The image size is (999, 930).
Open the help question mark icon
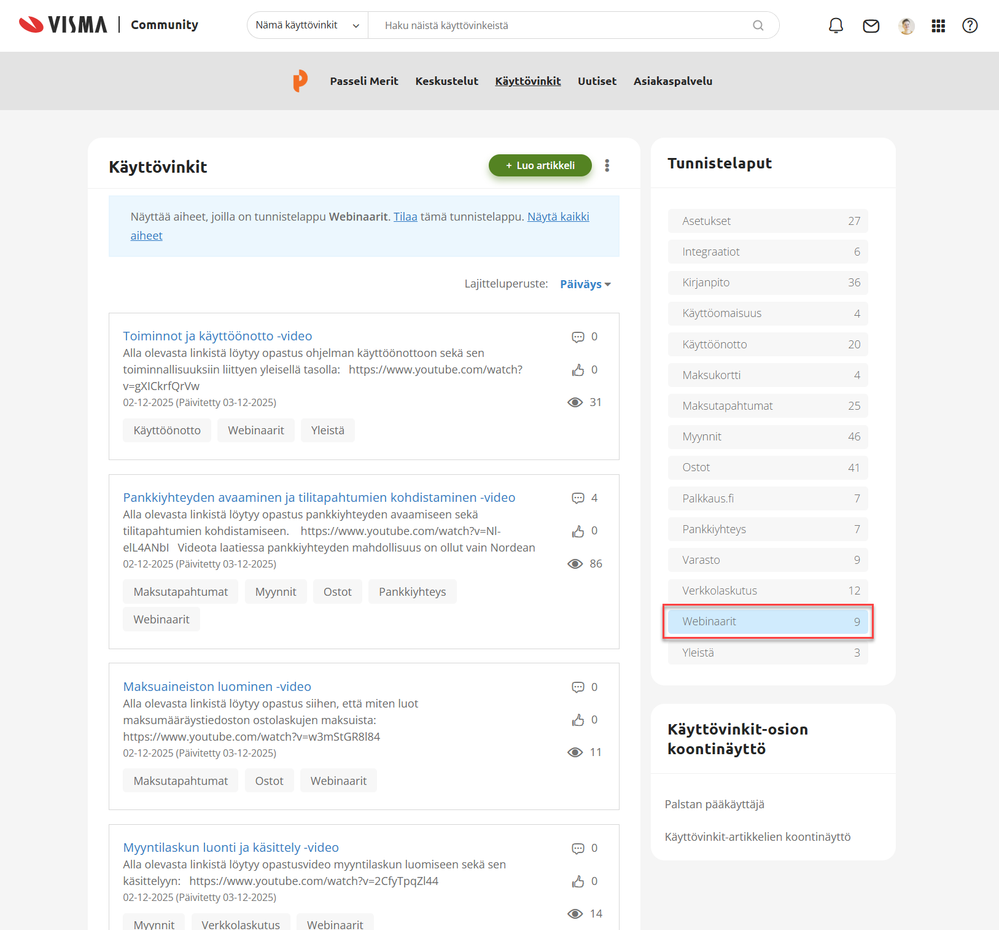click(970, 25)
